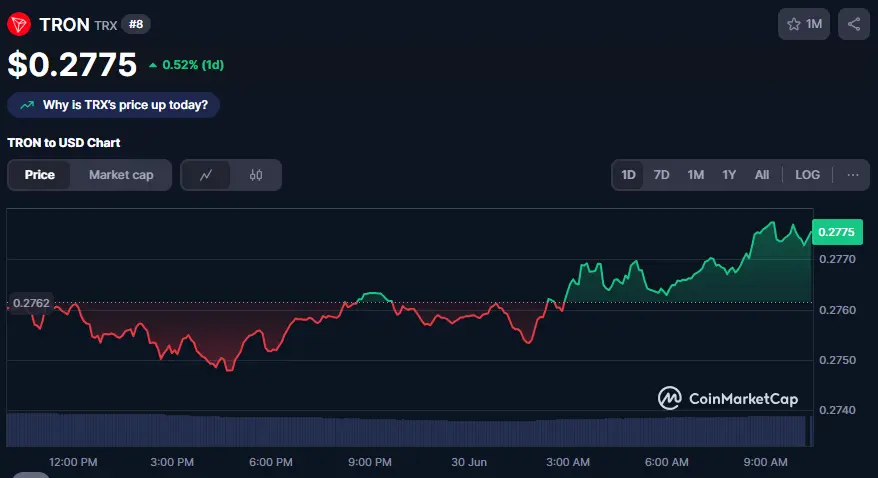Click the 6:00 AM time axis label
This screenshot has width=878, height=478.
[x=666, y=462]
